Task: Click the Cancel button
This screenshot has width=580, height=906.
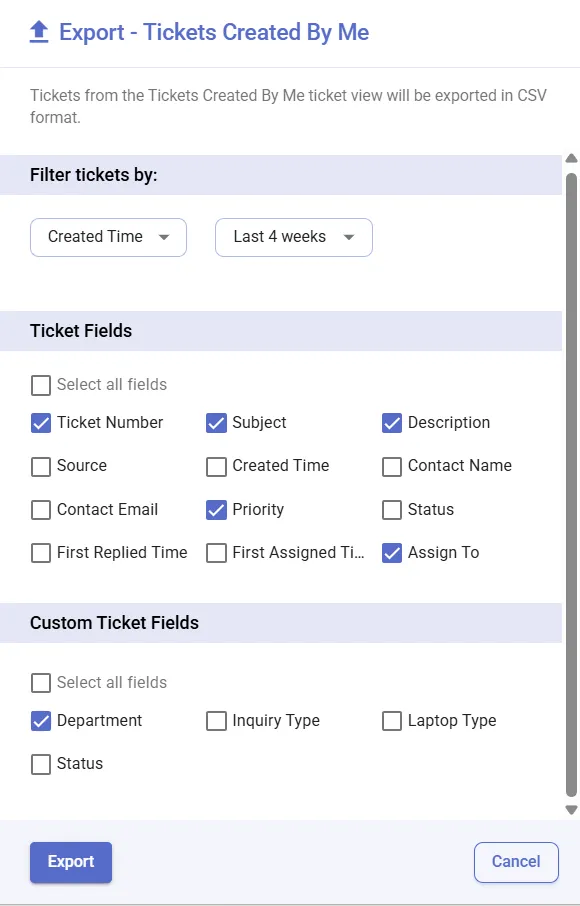Action: pos(516,861)
